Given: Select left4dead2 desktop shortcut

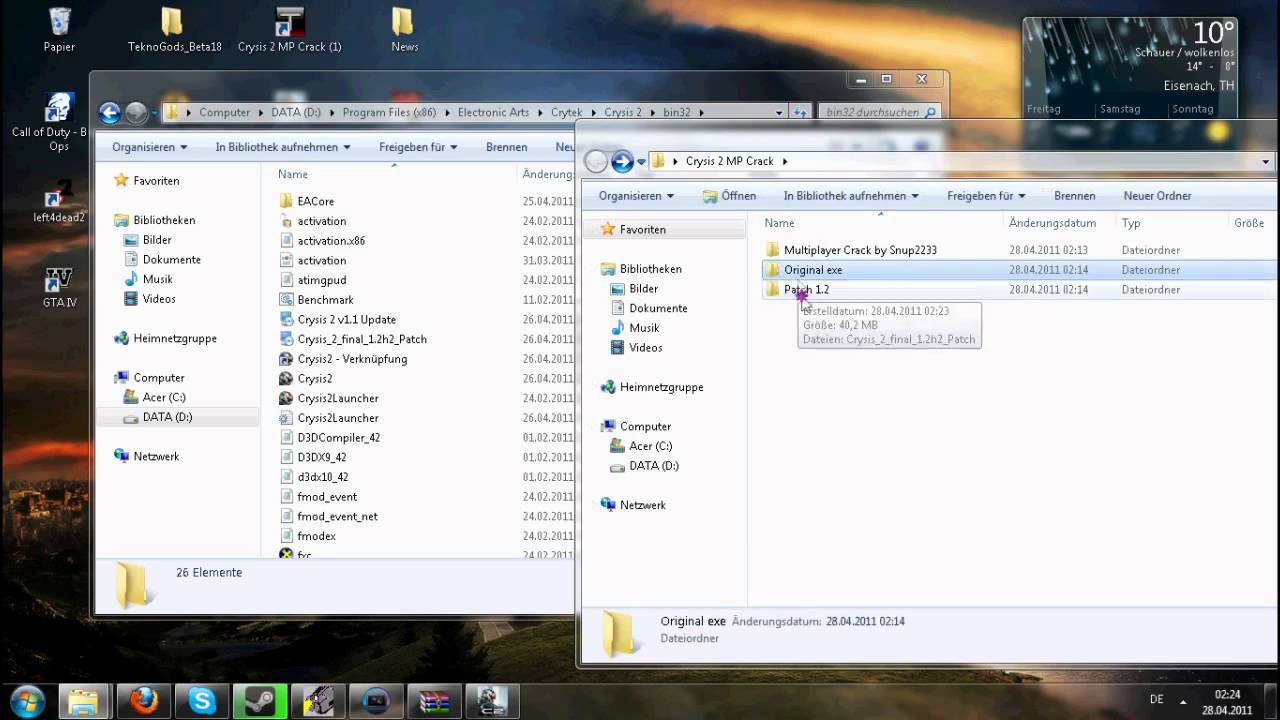Looking at the screenshot, I should pos(59,201).
